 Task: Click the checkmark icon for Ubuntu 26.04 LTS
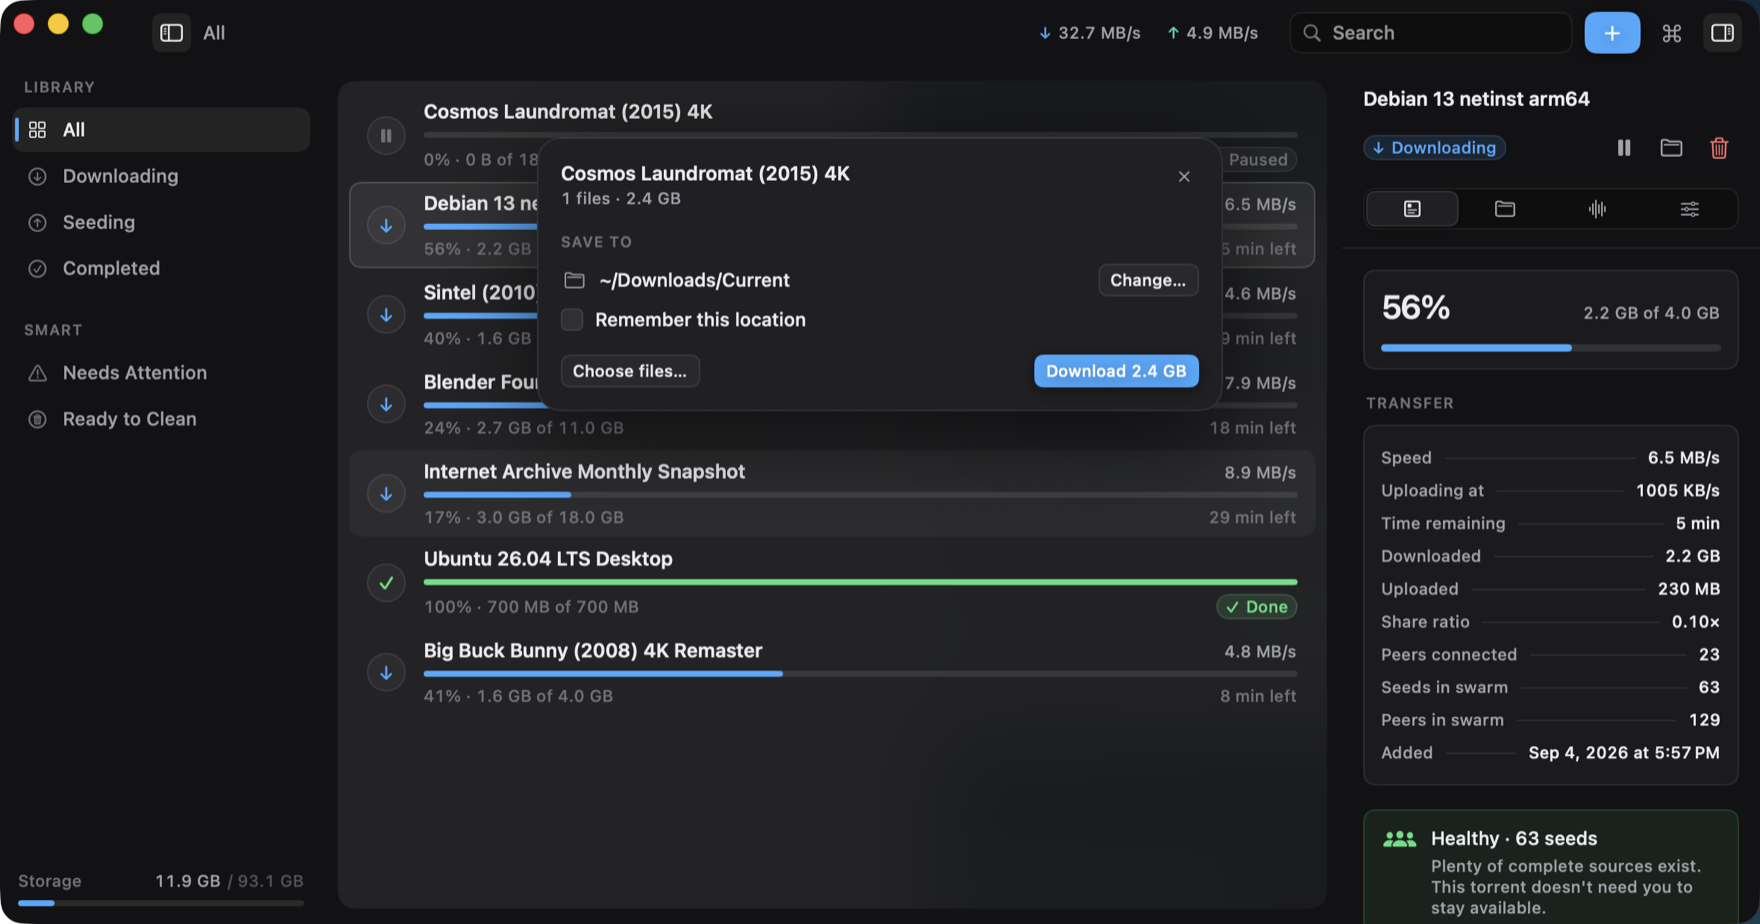tap(386, 583)
